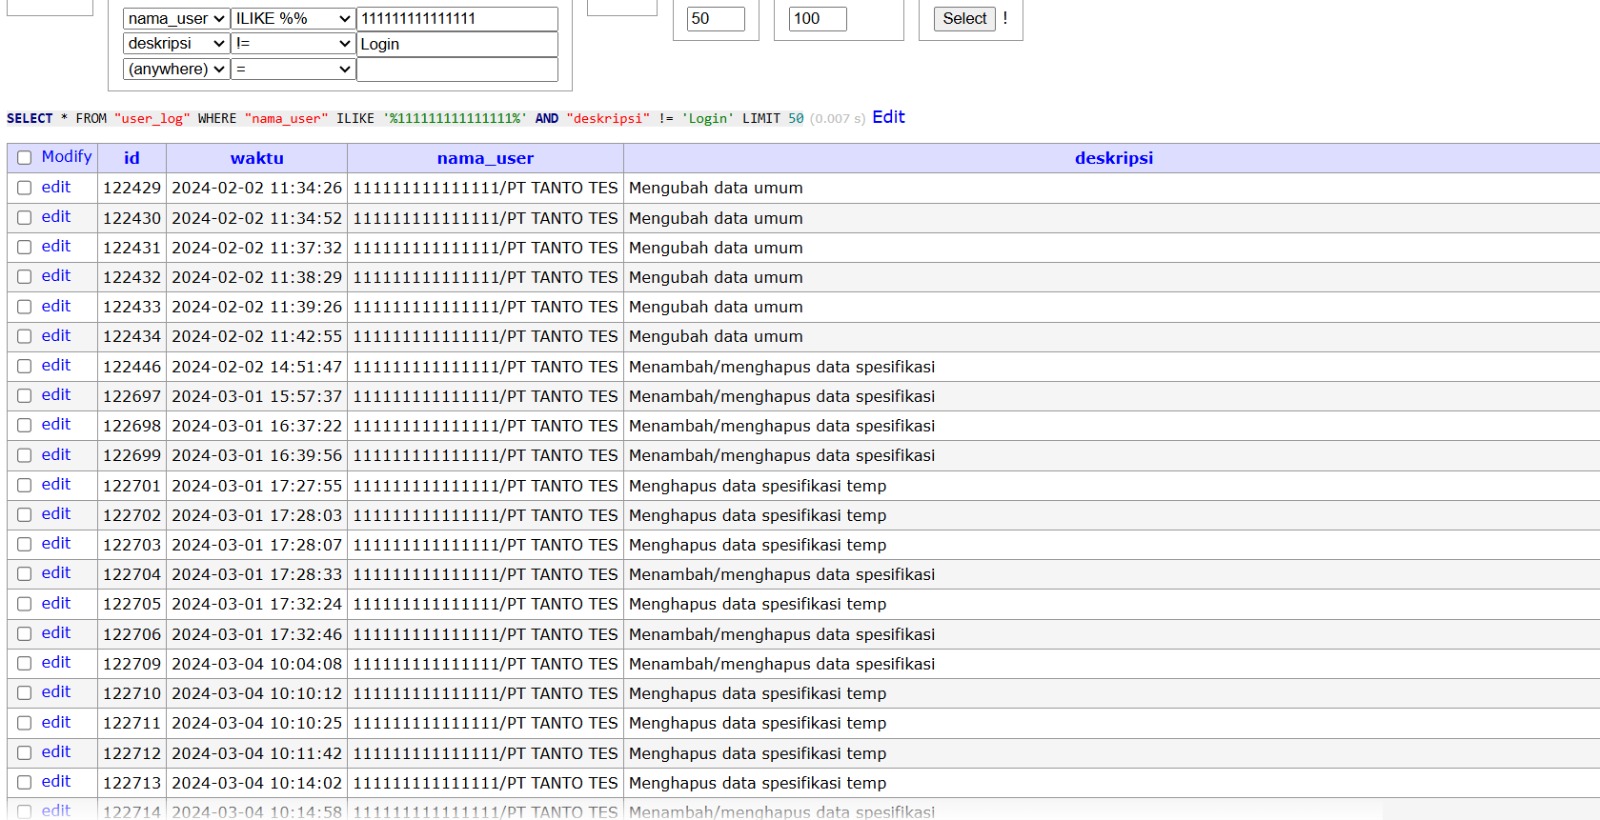
Task: Sort by the id column header
Action: (131, 158)
